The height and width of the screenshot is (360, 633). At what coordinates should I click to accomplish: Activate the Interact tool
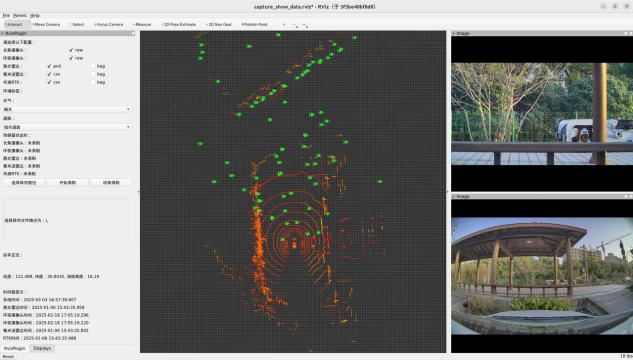tap(15, 25)
